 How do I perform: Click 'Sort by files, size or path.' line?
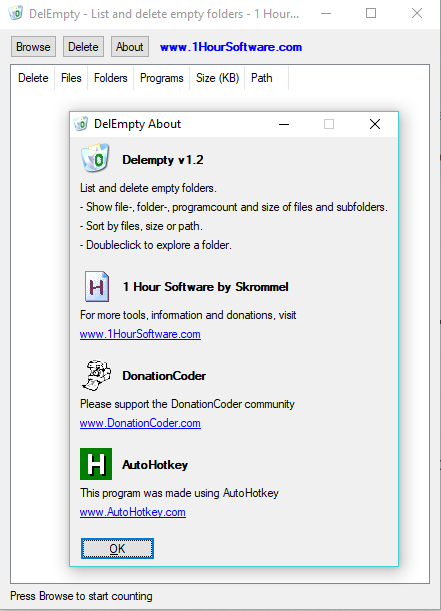pos(141,226)
